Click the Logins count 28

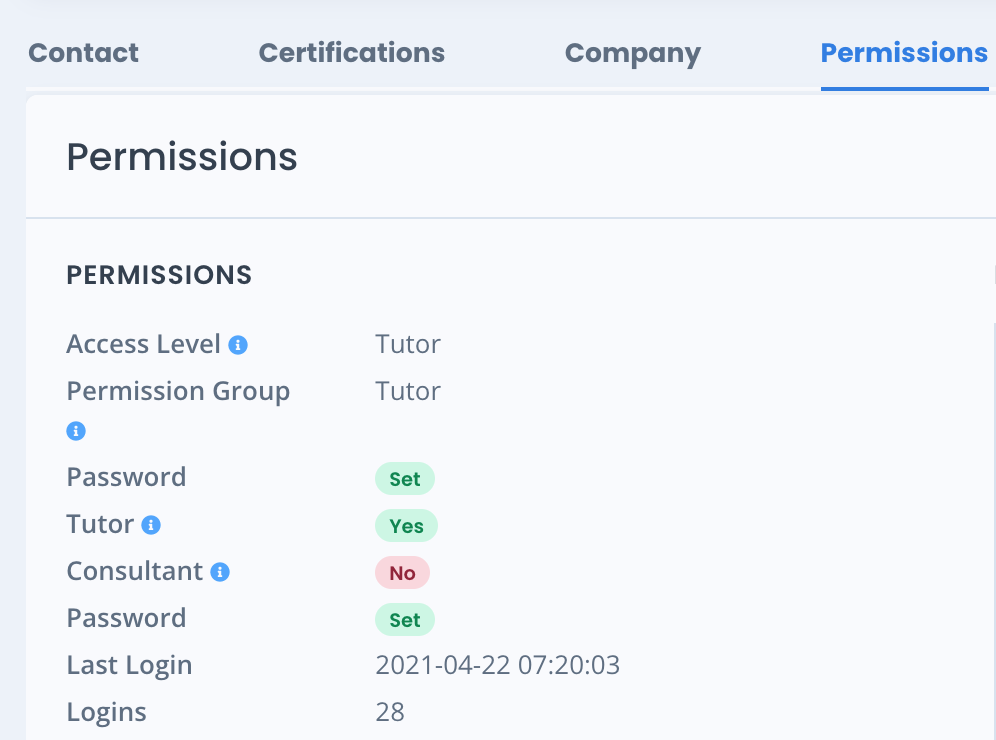pos(390,712)
